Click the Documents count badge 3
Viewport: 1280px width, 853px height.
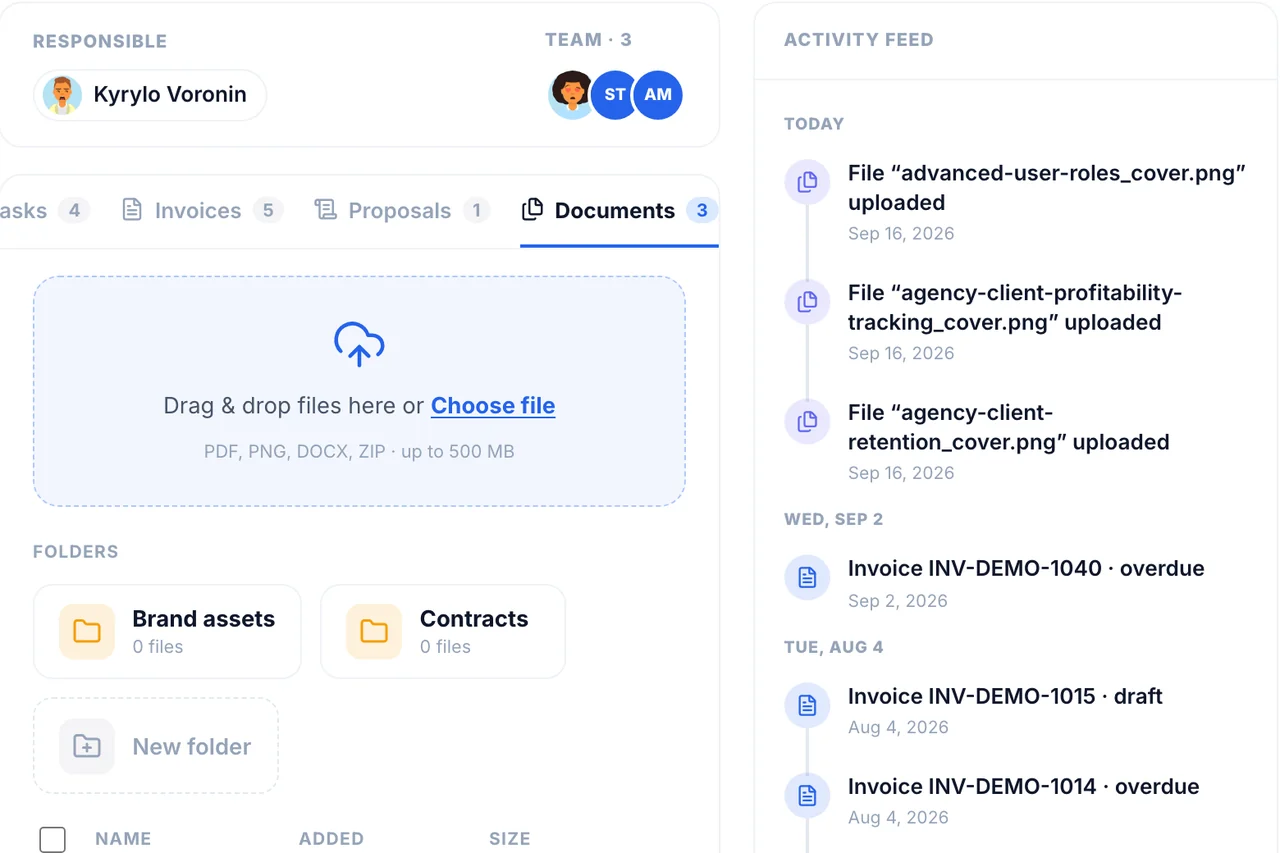(x=702, y=210)
